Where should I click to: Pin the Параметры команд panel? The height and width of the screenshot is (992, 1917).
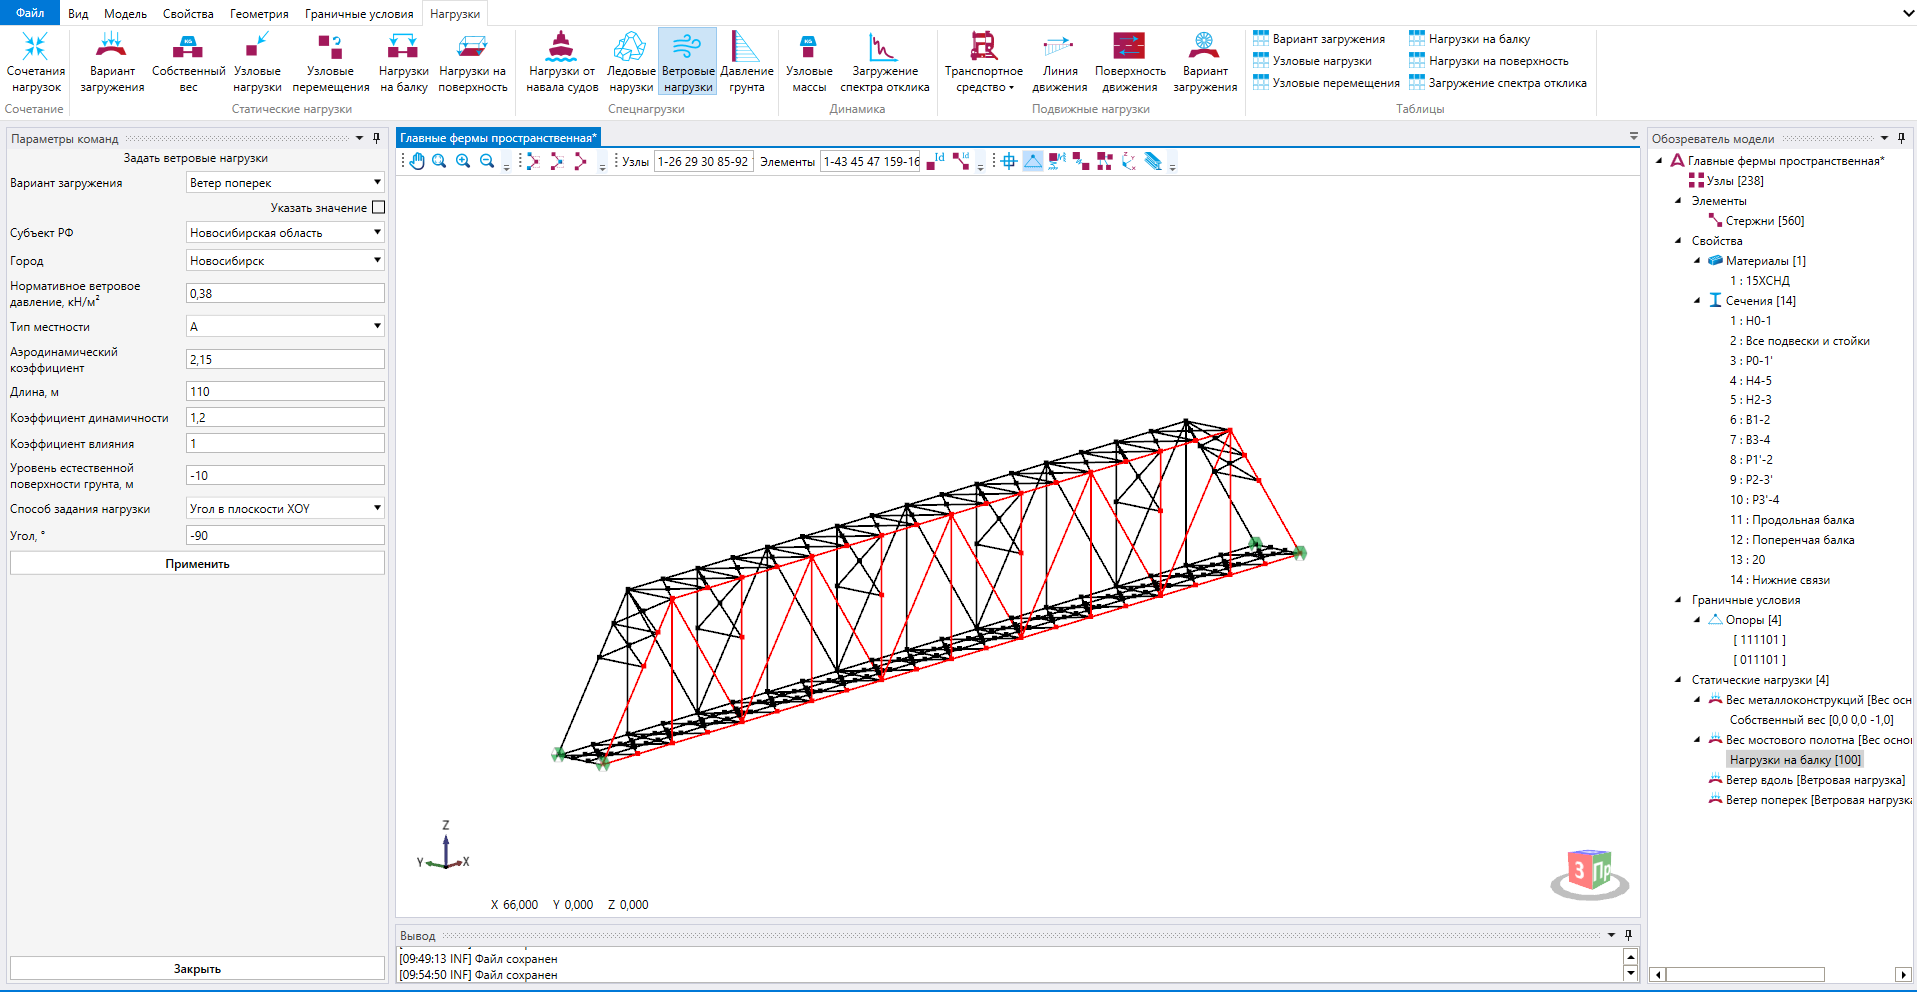(x=376, y=138)
